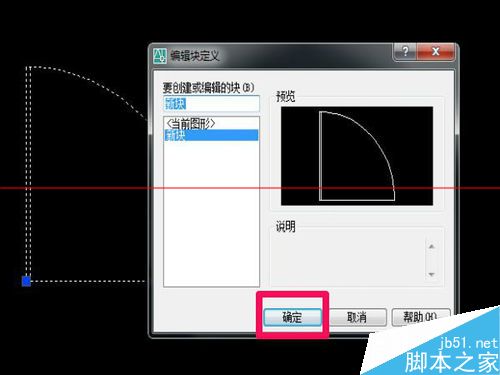Click the 确定 button
The height and width of the screenshot is (375, 500).
(x=292, y=317)
